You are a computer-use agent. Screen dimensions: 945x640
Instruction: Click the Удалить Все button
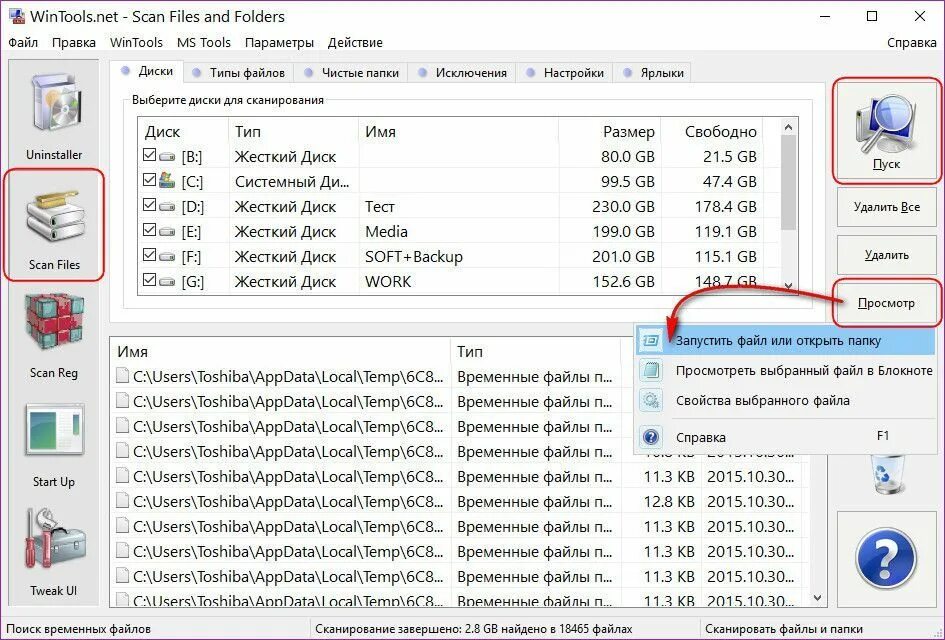tap(886, 207)
